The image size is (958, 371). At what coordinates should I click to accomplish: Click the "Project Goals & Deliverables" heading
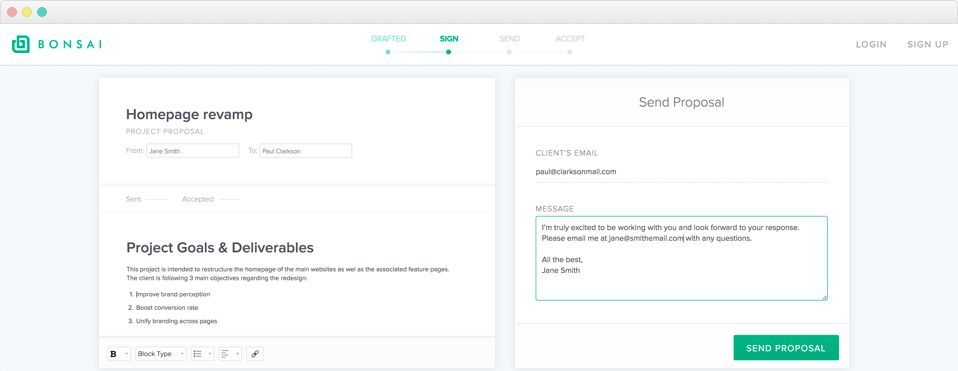click(220, 248)
